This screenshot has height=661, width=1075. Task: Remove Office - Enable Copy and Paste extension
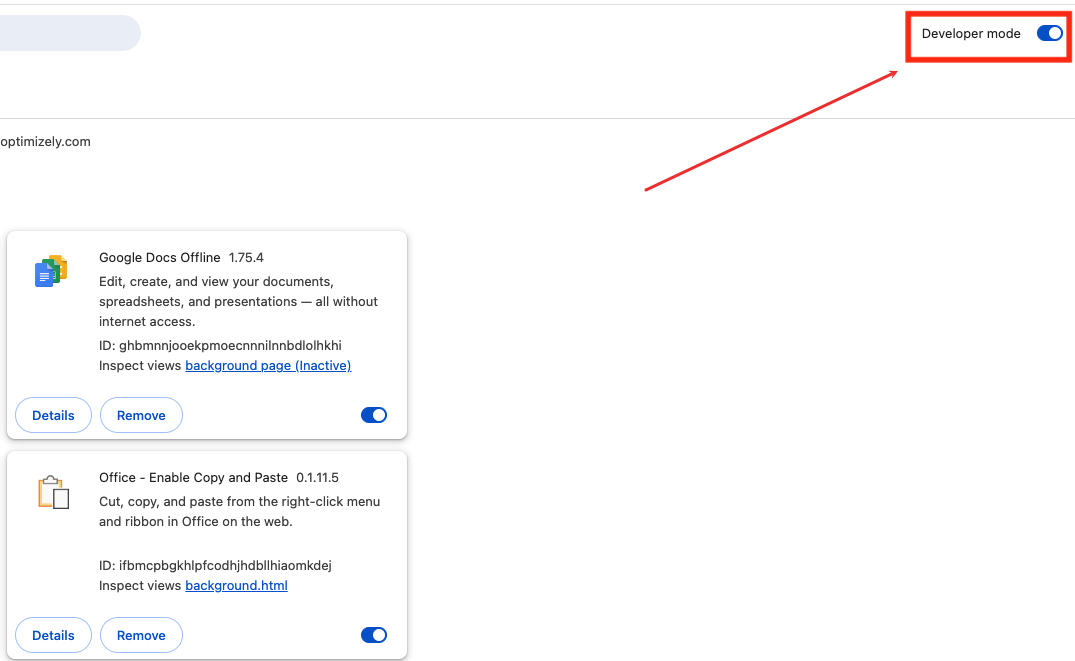point(141,635)
